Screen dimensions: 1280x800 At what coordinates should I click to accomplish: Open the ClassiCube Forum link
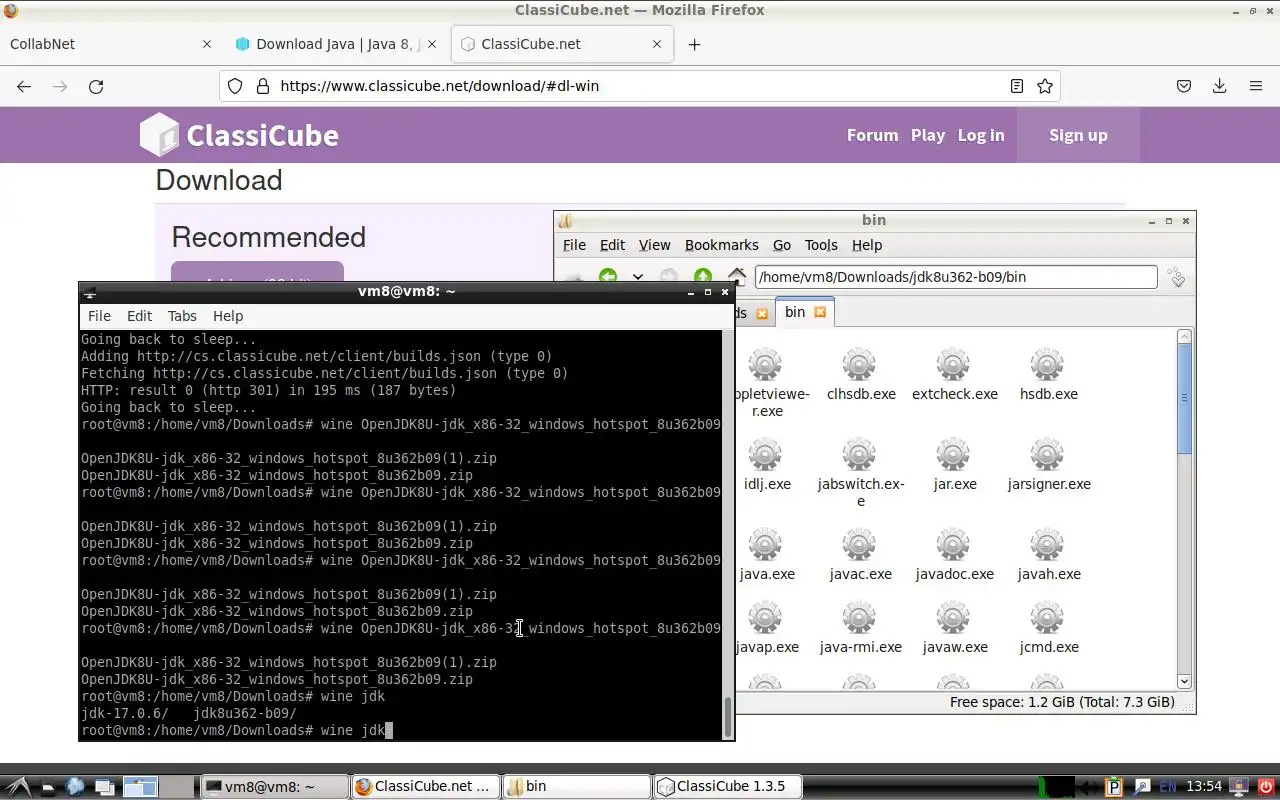872,135
